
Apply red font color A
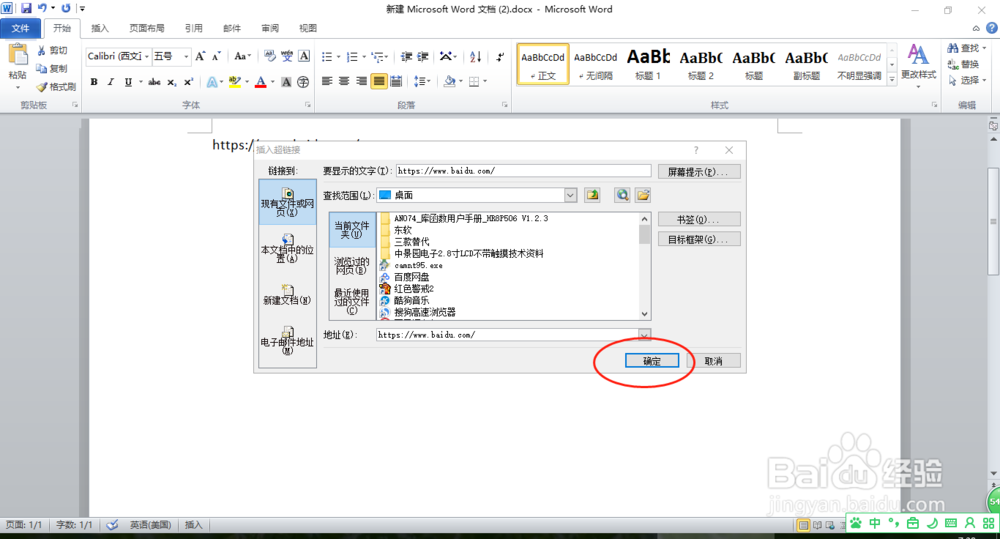(260, 82)
